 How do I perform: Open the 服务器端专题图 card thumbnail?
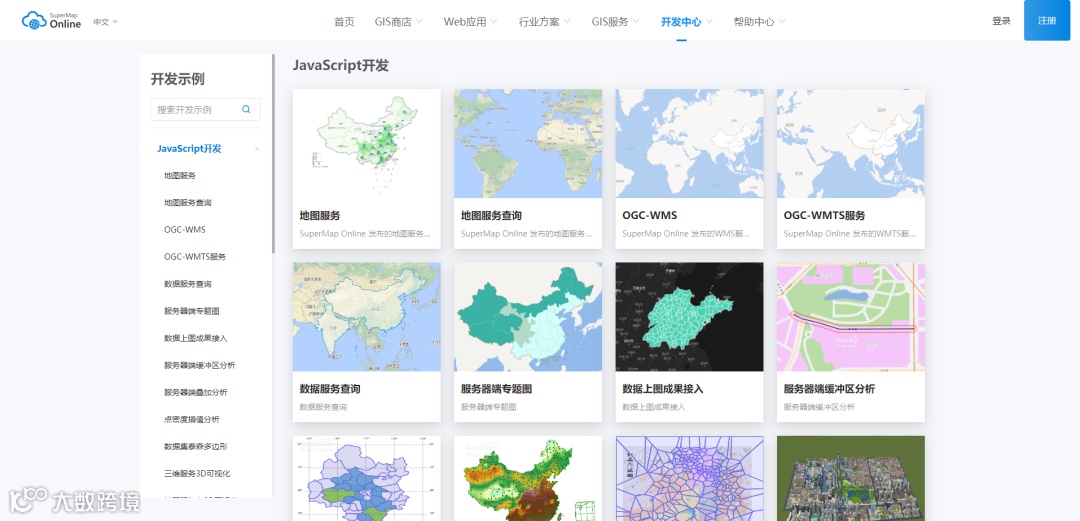tap(528, 317)
